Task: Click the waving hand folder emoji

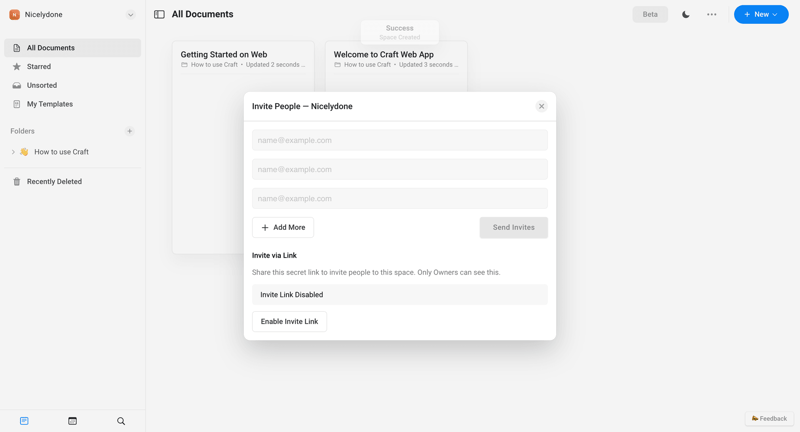Action: pyautogui.click(x=24, y=152)
